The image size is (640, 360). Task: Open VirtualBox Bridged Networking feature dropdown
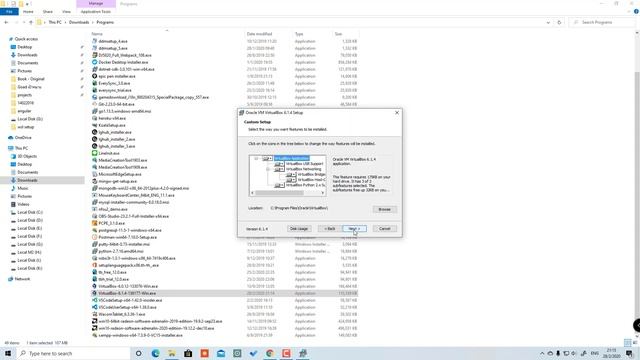(291, 175)
